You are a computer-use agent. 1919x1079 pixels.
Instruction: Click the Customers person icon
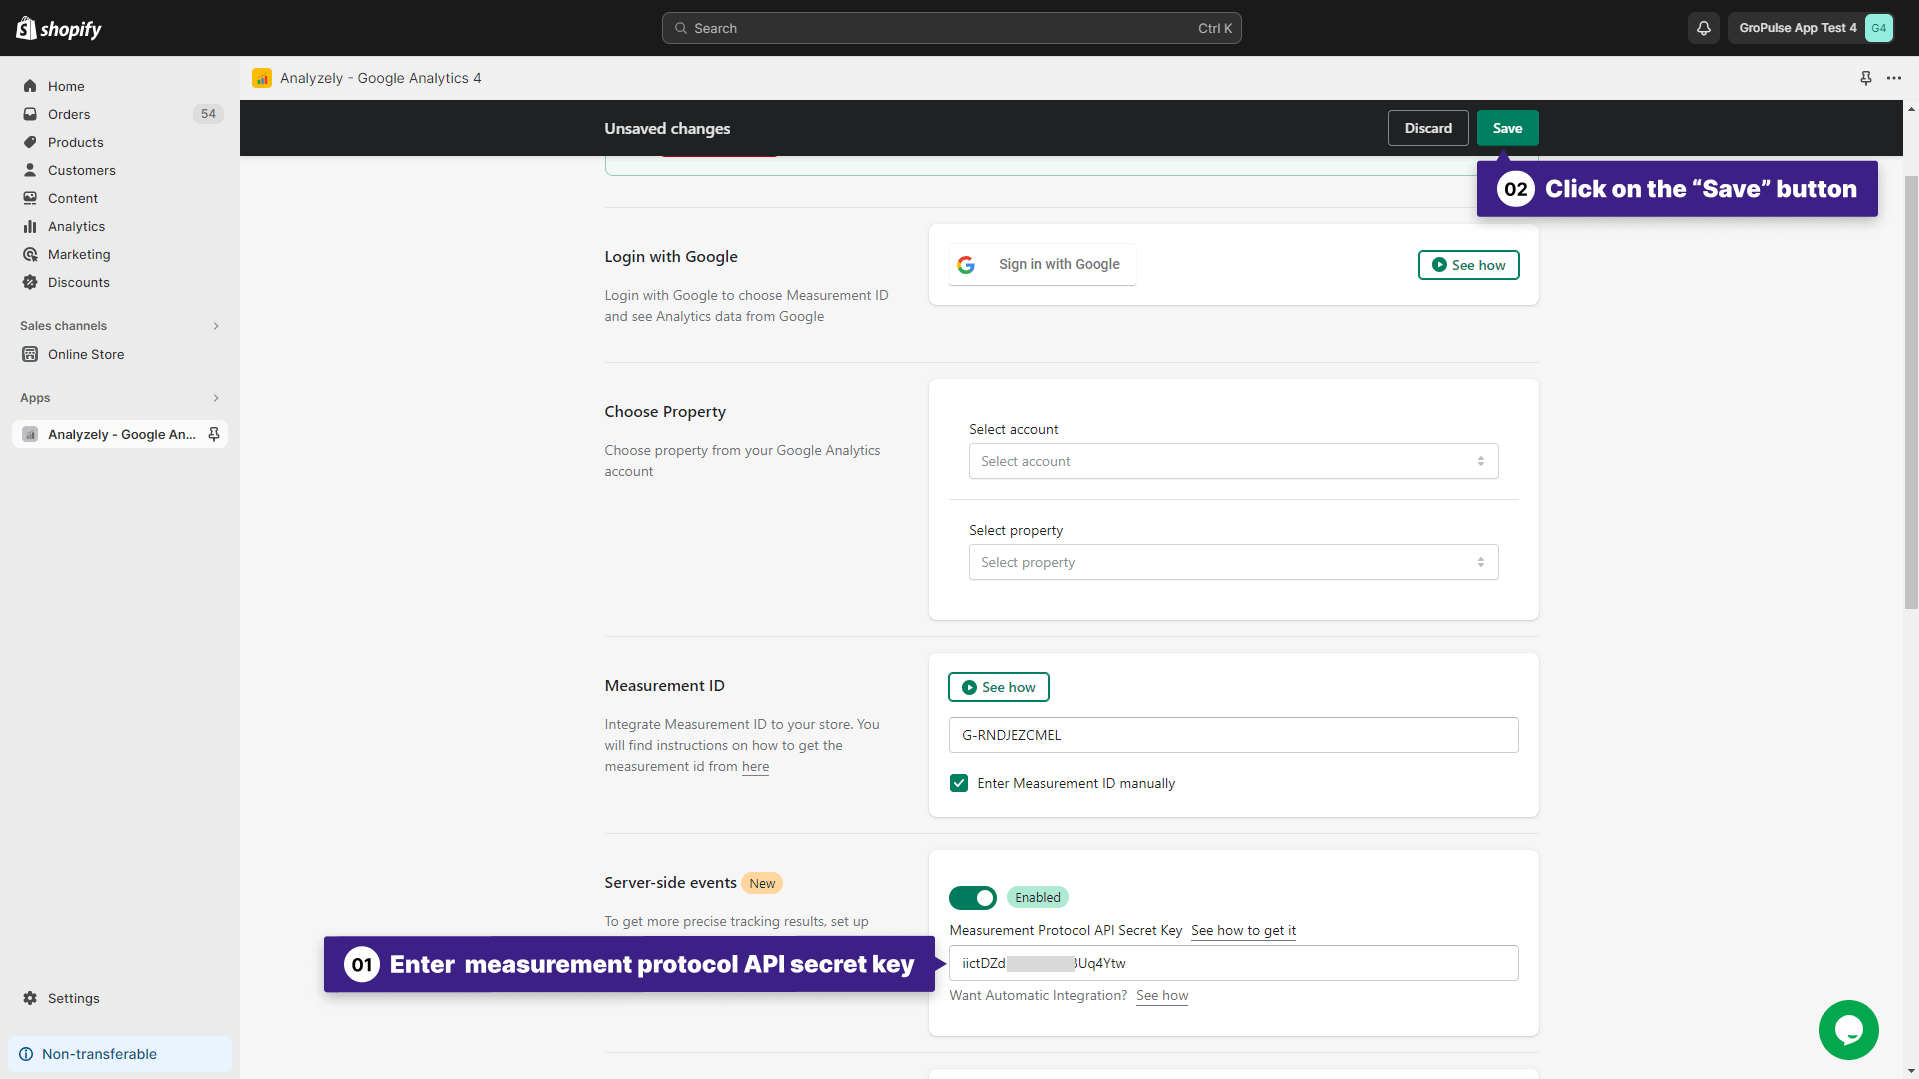pyautogui.click(x=30, y=170)
